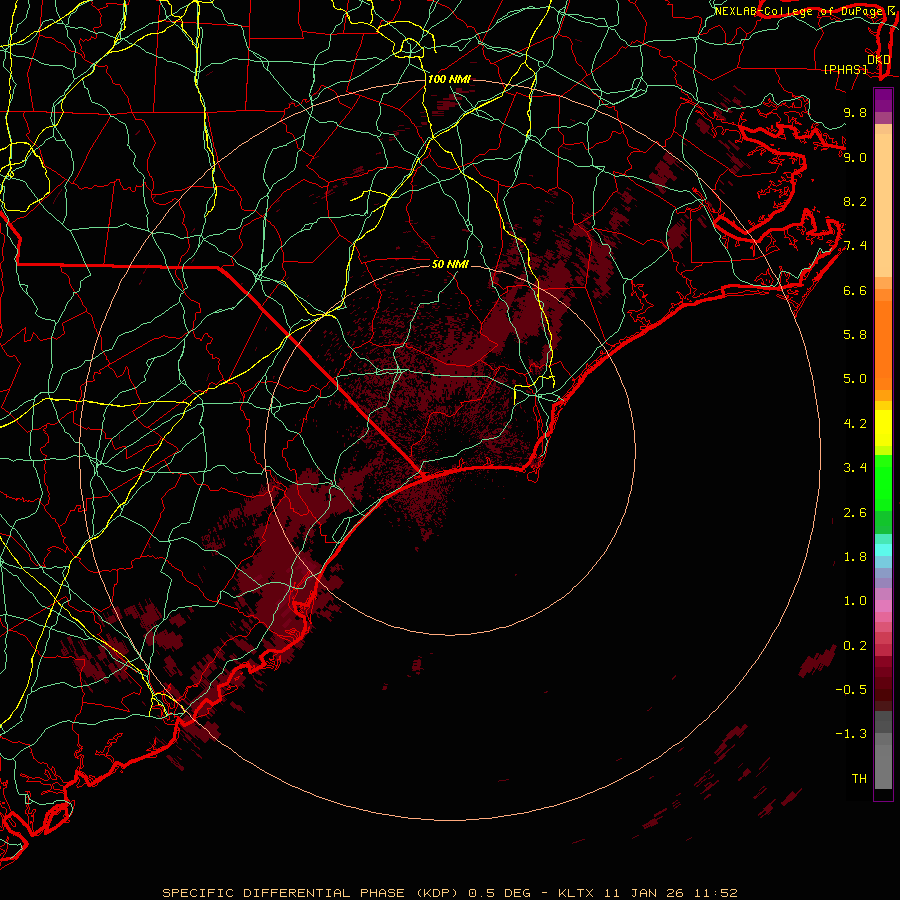Click the 4.2 value on color scale
900x900 pixels.
coord(855,424)
